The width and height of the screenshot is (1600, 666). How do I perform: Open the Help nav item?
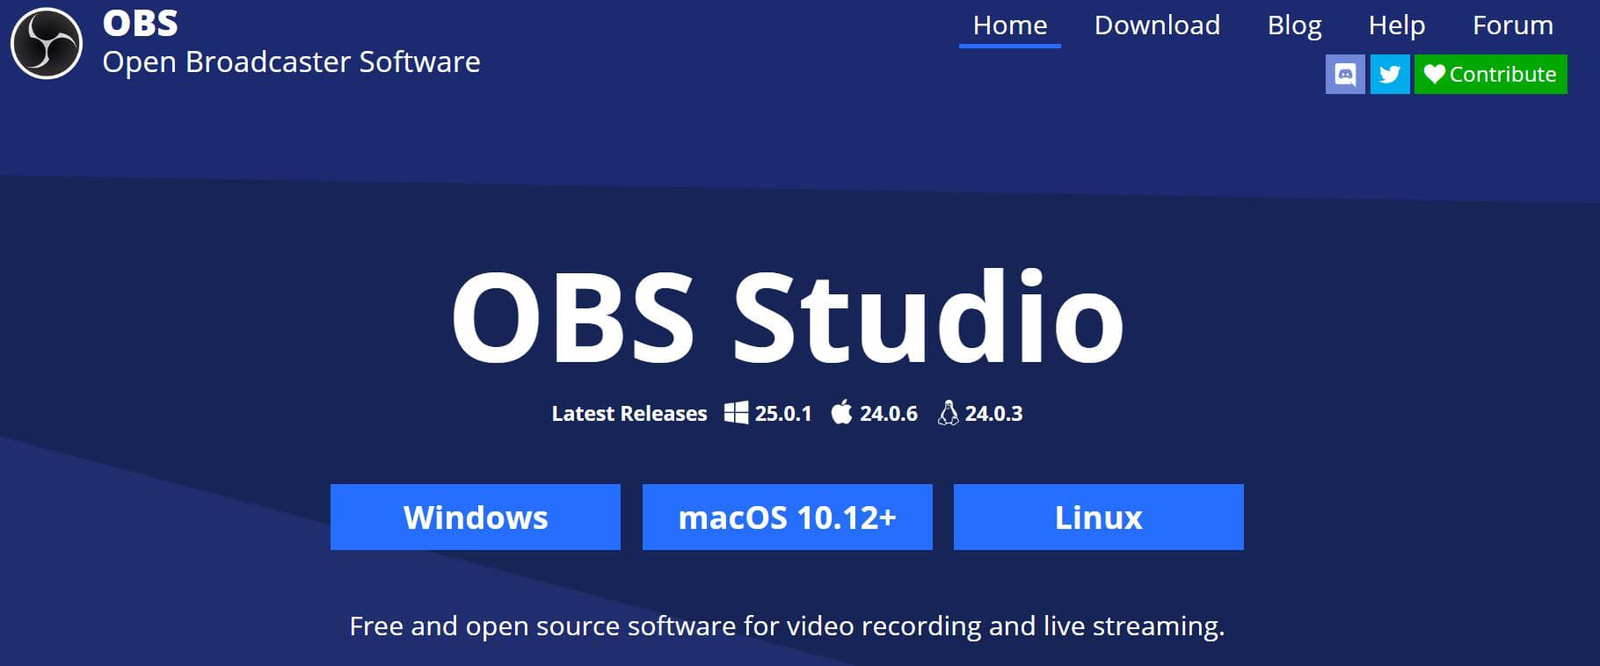point(1396,25)
